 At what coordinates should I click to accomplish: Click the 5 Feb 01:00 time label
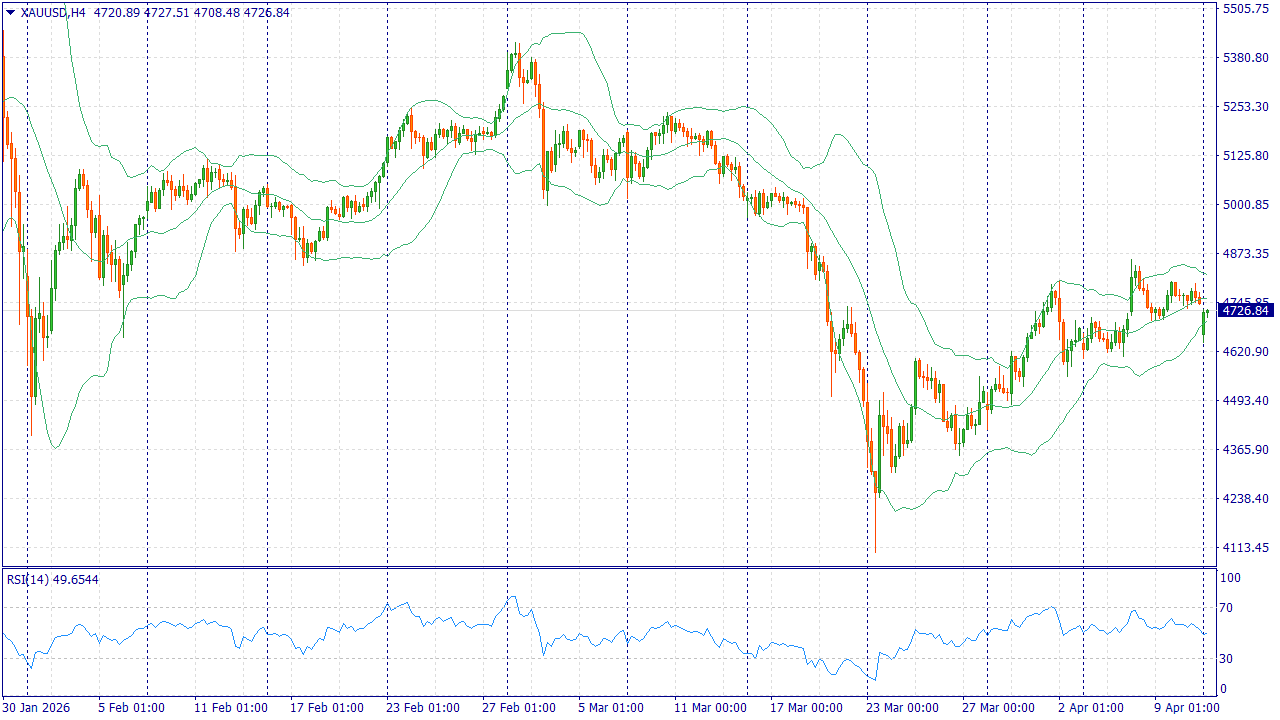pos(131,707)
